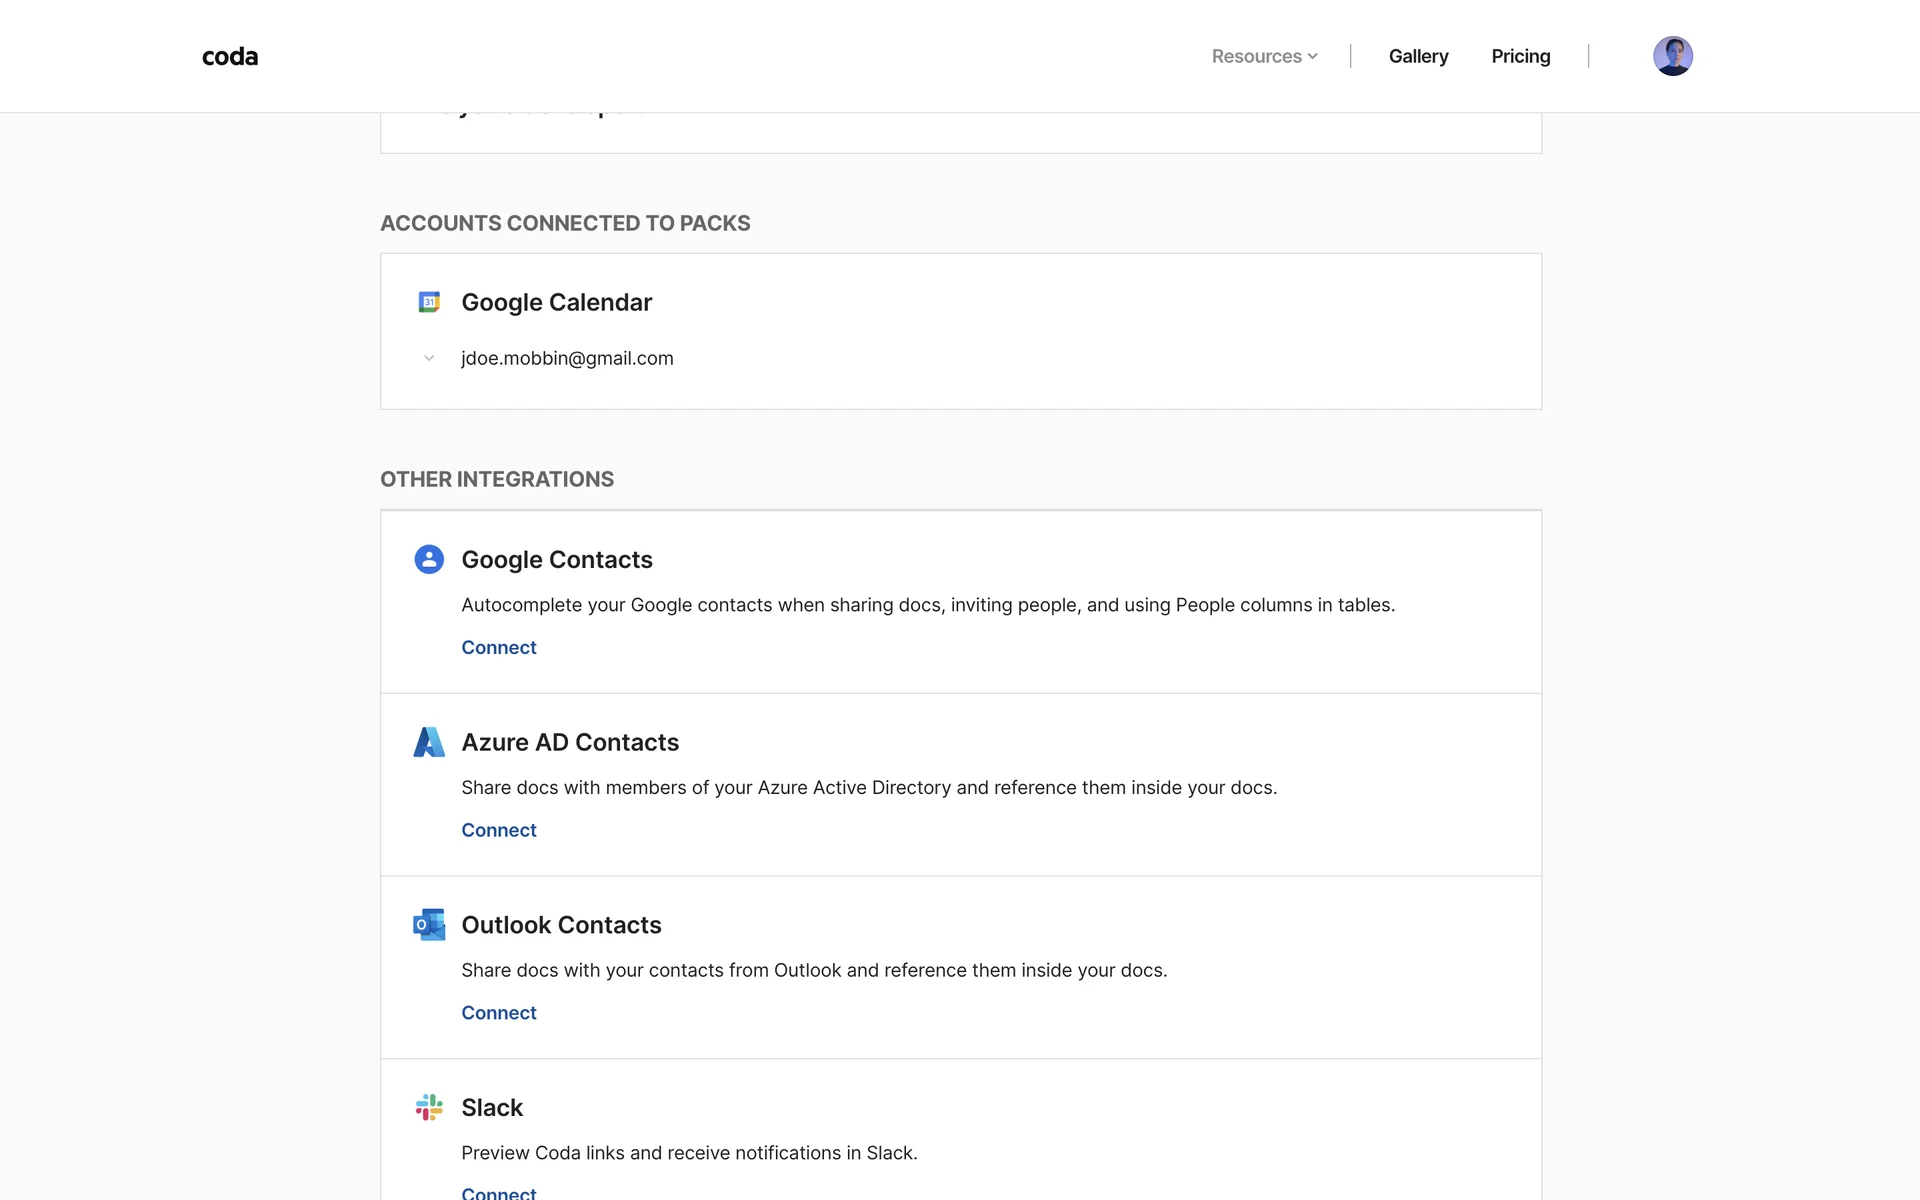This screenshot has width=1920, height=1200.
Task: Connect Google Contacts integration
Action: 499,647
